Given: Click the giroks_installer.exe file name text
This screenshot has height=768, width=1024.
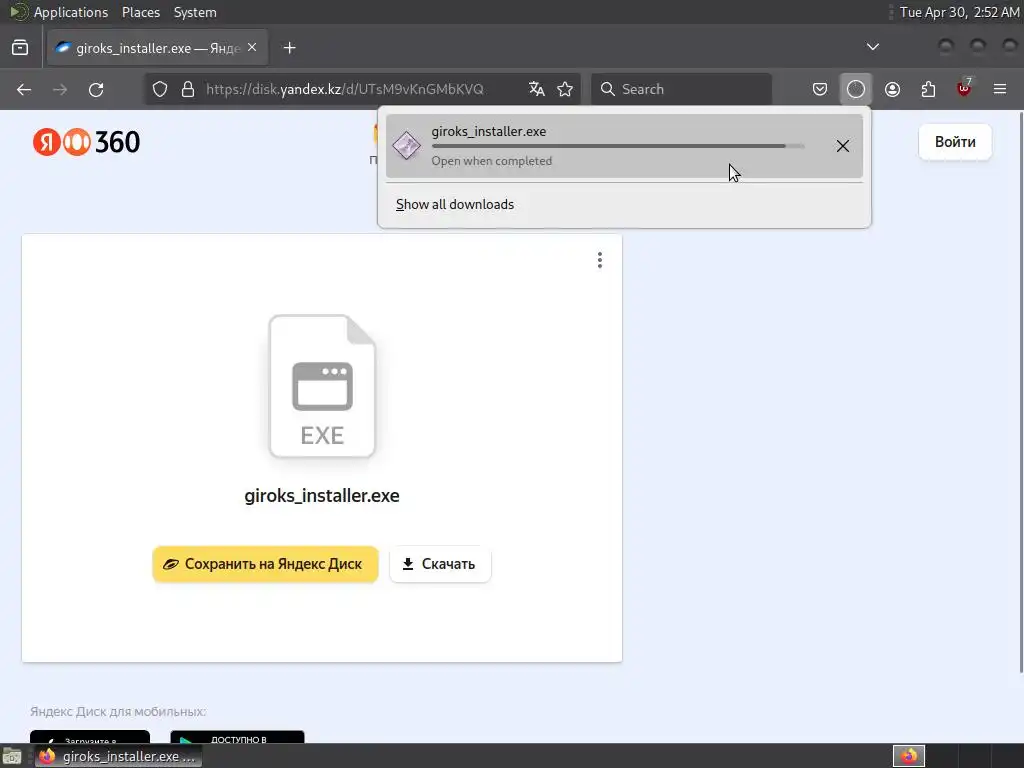Looking at the screenshot, I should pyautogui.click(x=322, y=496).
